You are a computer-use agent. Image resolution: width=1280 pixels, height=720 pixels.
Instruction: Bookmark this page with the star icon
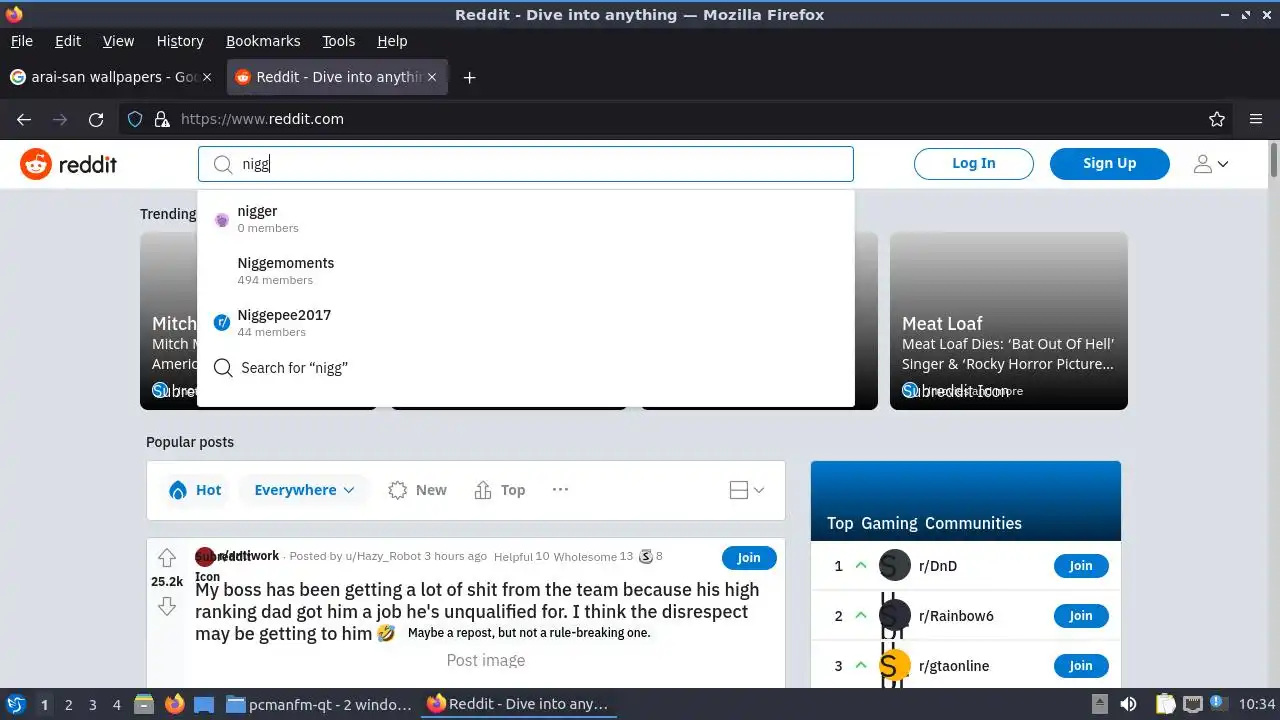tap(1217, 119)
